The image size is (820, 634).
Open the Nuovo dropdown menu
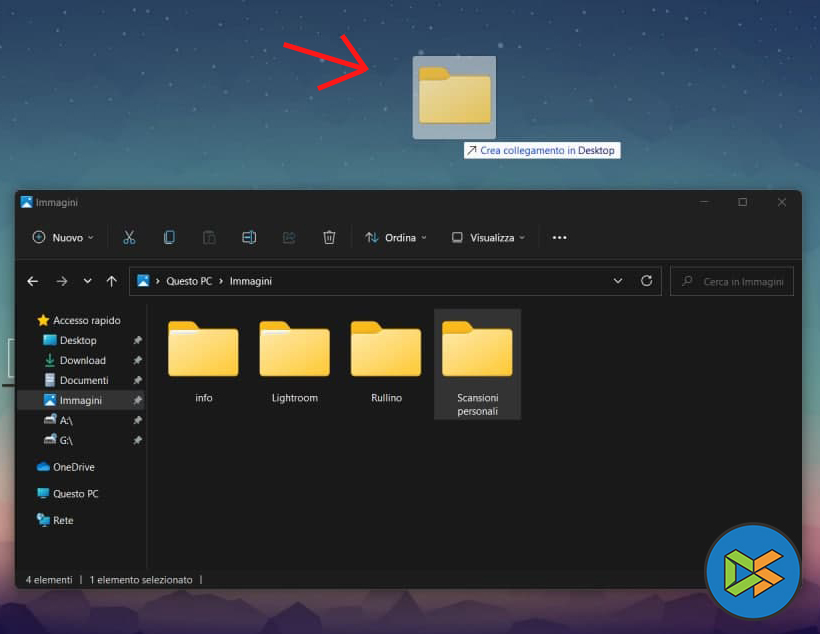coord(62,238)
